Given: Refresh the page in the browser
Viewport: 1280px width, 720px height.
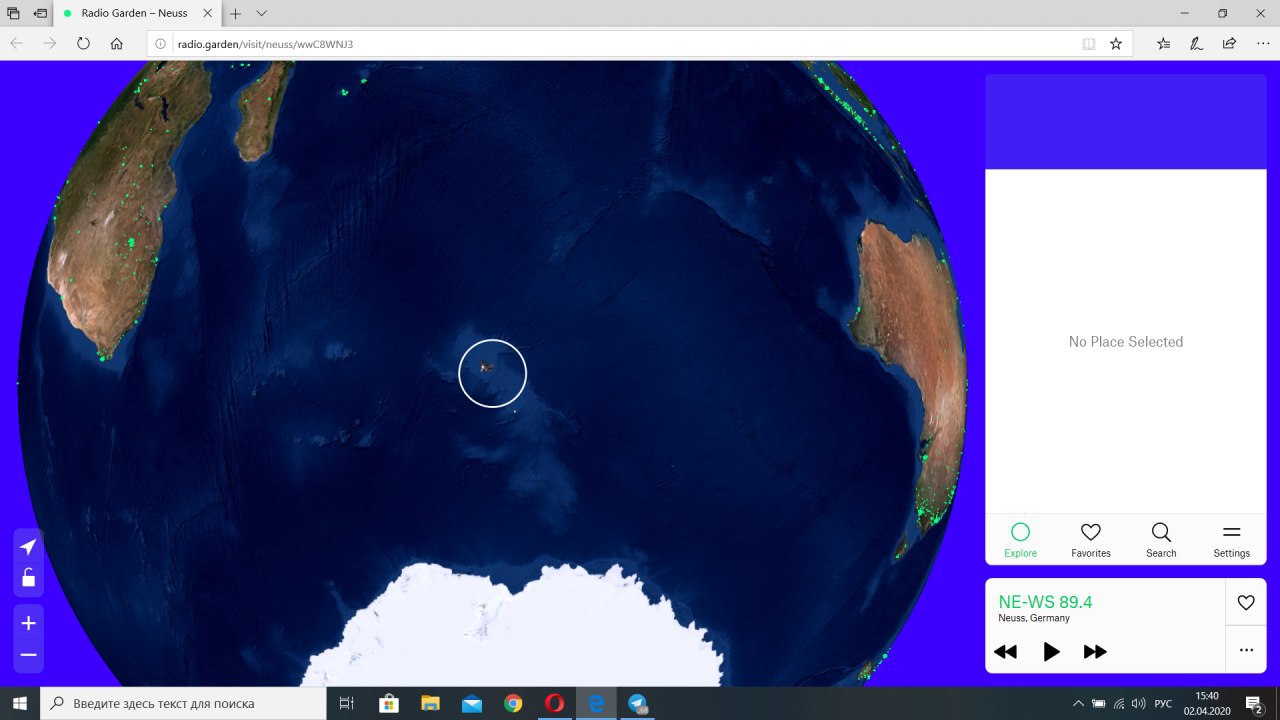Looking at the screenshot, I should [83, 44].
